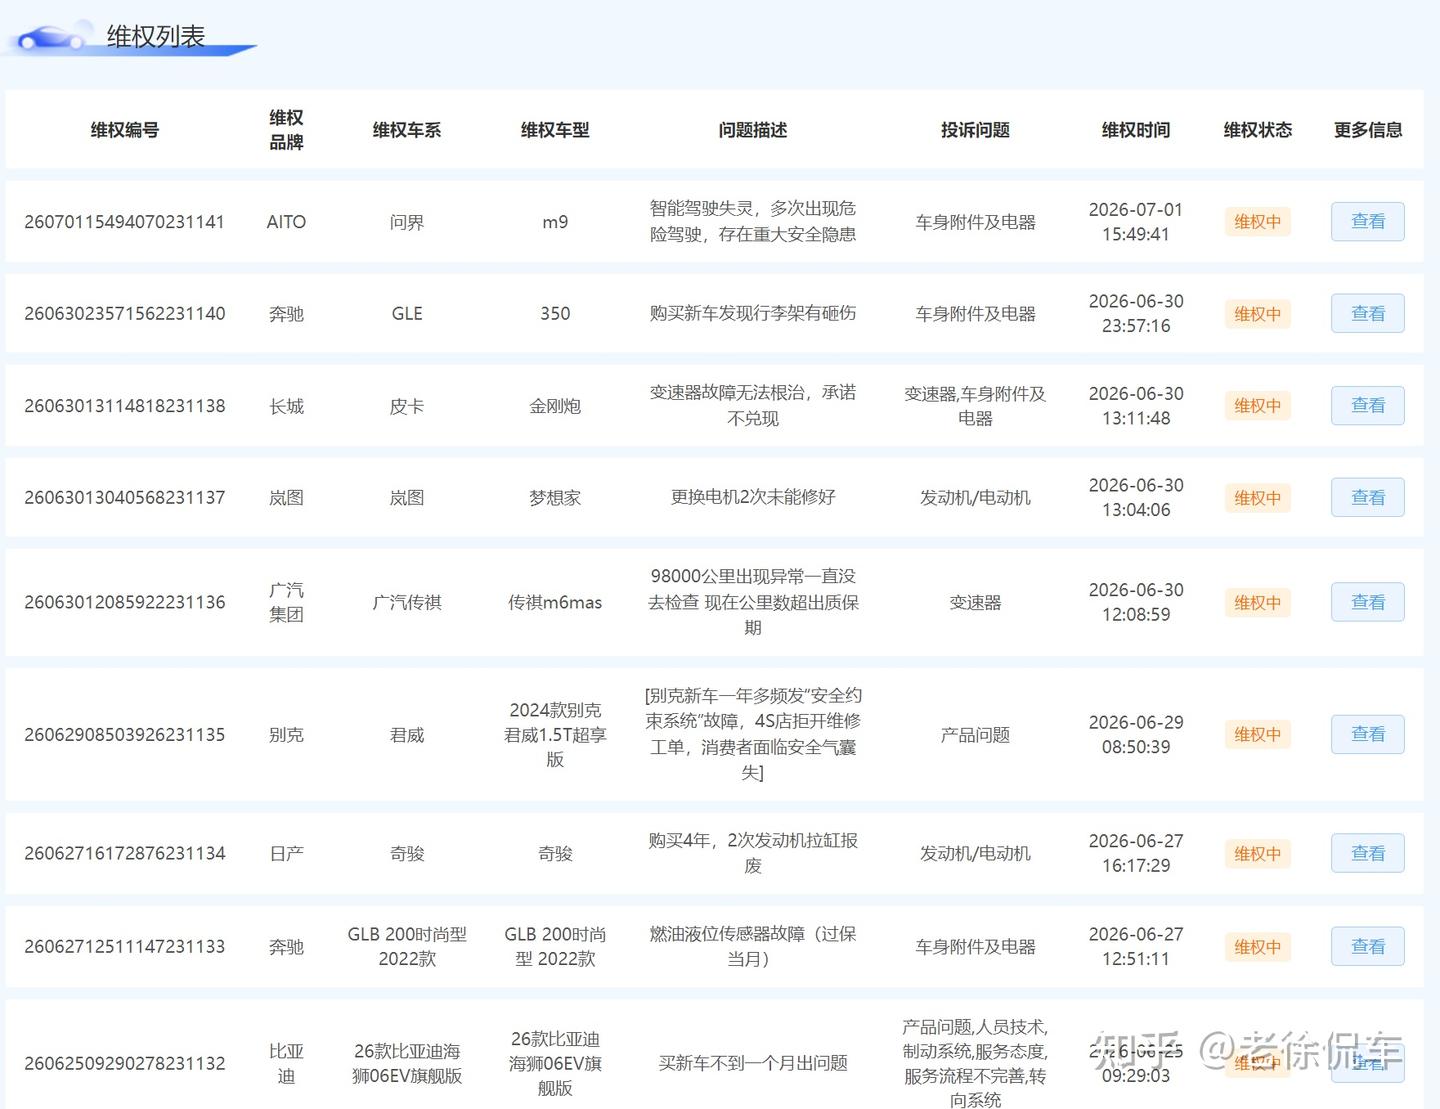
Task: Click the 广汽传祺 series cell
Action: [407, 603]
